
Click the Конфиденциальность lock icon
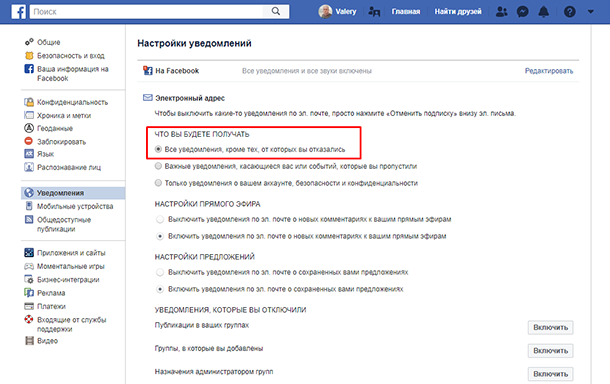point(29,102)
